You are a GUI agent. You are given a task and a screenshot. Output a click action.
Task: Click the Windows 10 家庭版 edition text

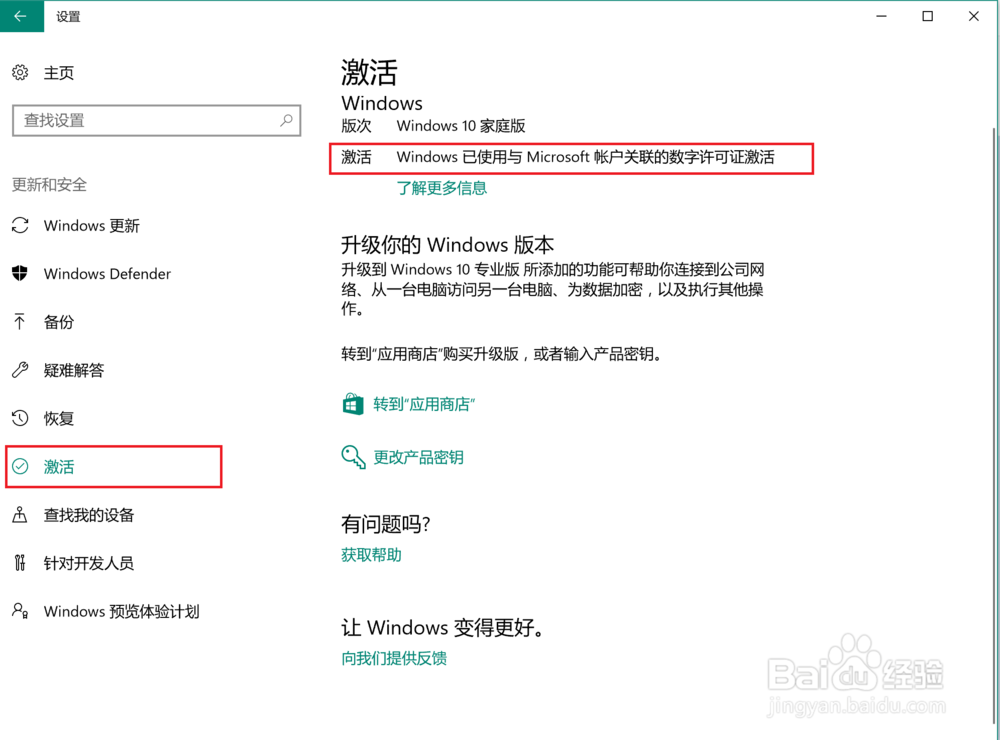pos(461,126)
